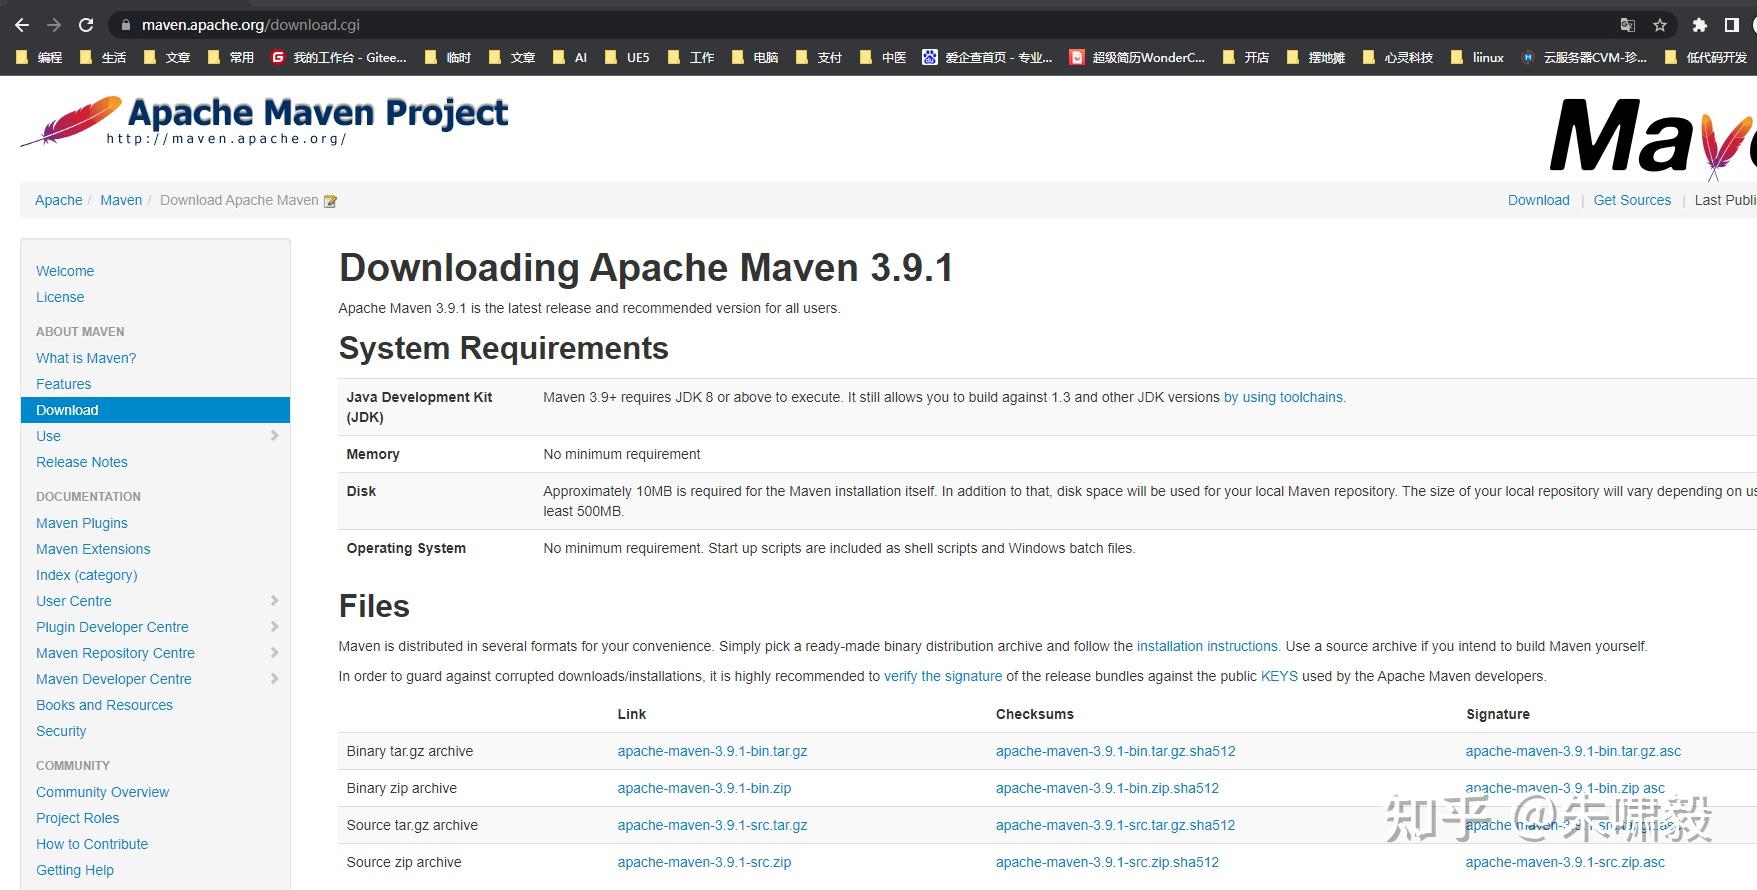Open the 摆地摊 bookmark folder
The image size is (1757, 890).
[x=1316, y=58]
